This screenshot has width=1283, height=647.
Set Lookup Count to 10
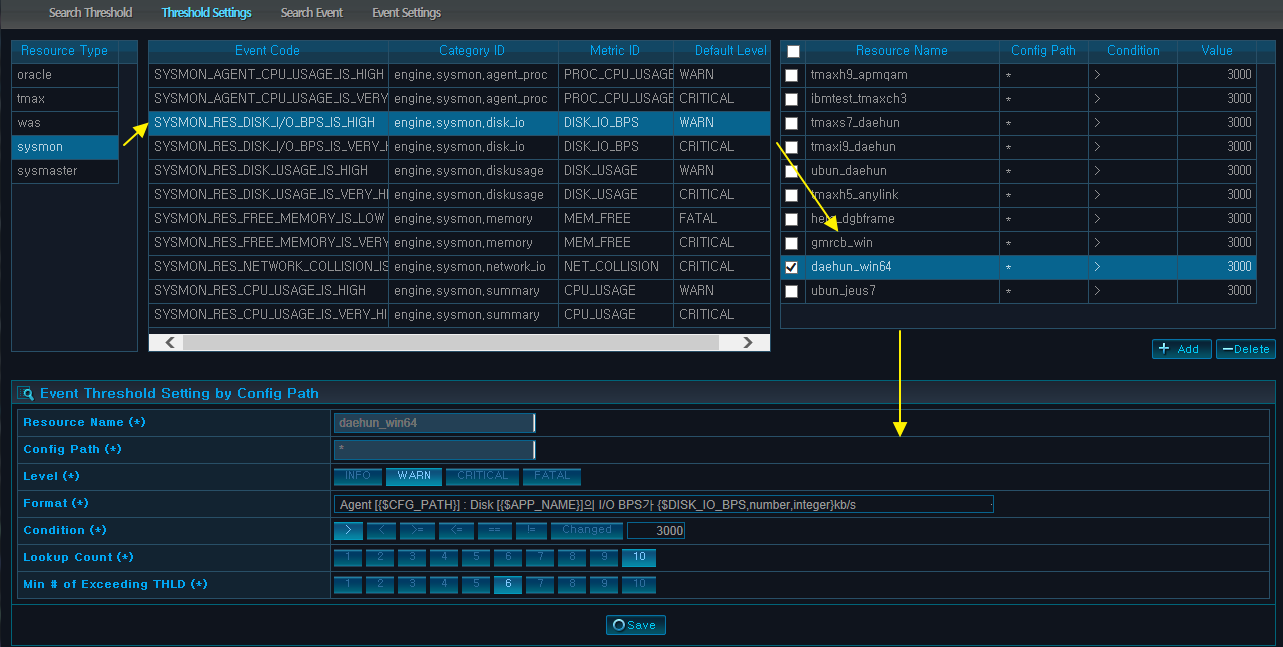coord(639,557)
